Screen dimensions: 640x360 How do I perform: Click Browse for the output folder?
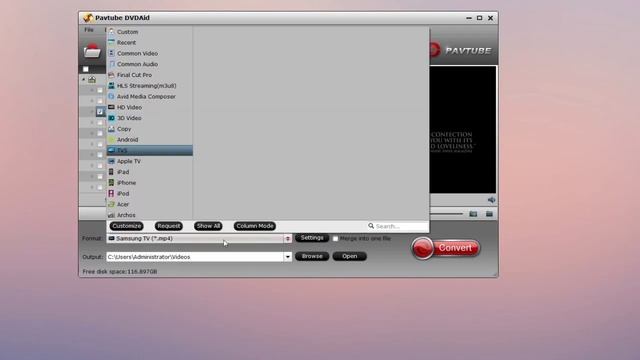tap(312, 256)
